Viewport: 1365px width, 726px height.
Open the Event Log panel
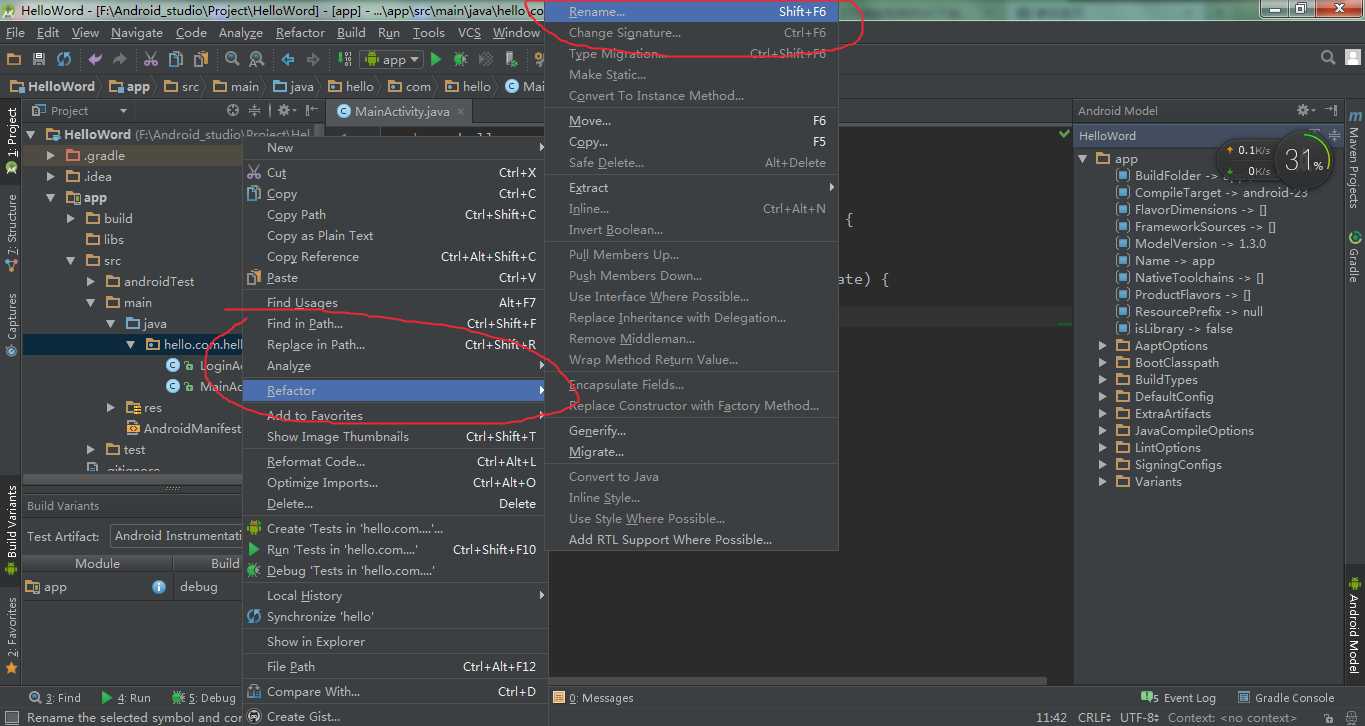click(x=1179, y=698)
